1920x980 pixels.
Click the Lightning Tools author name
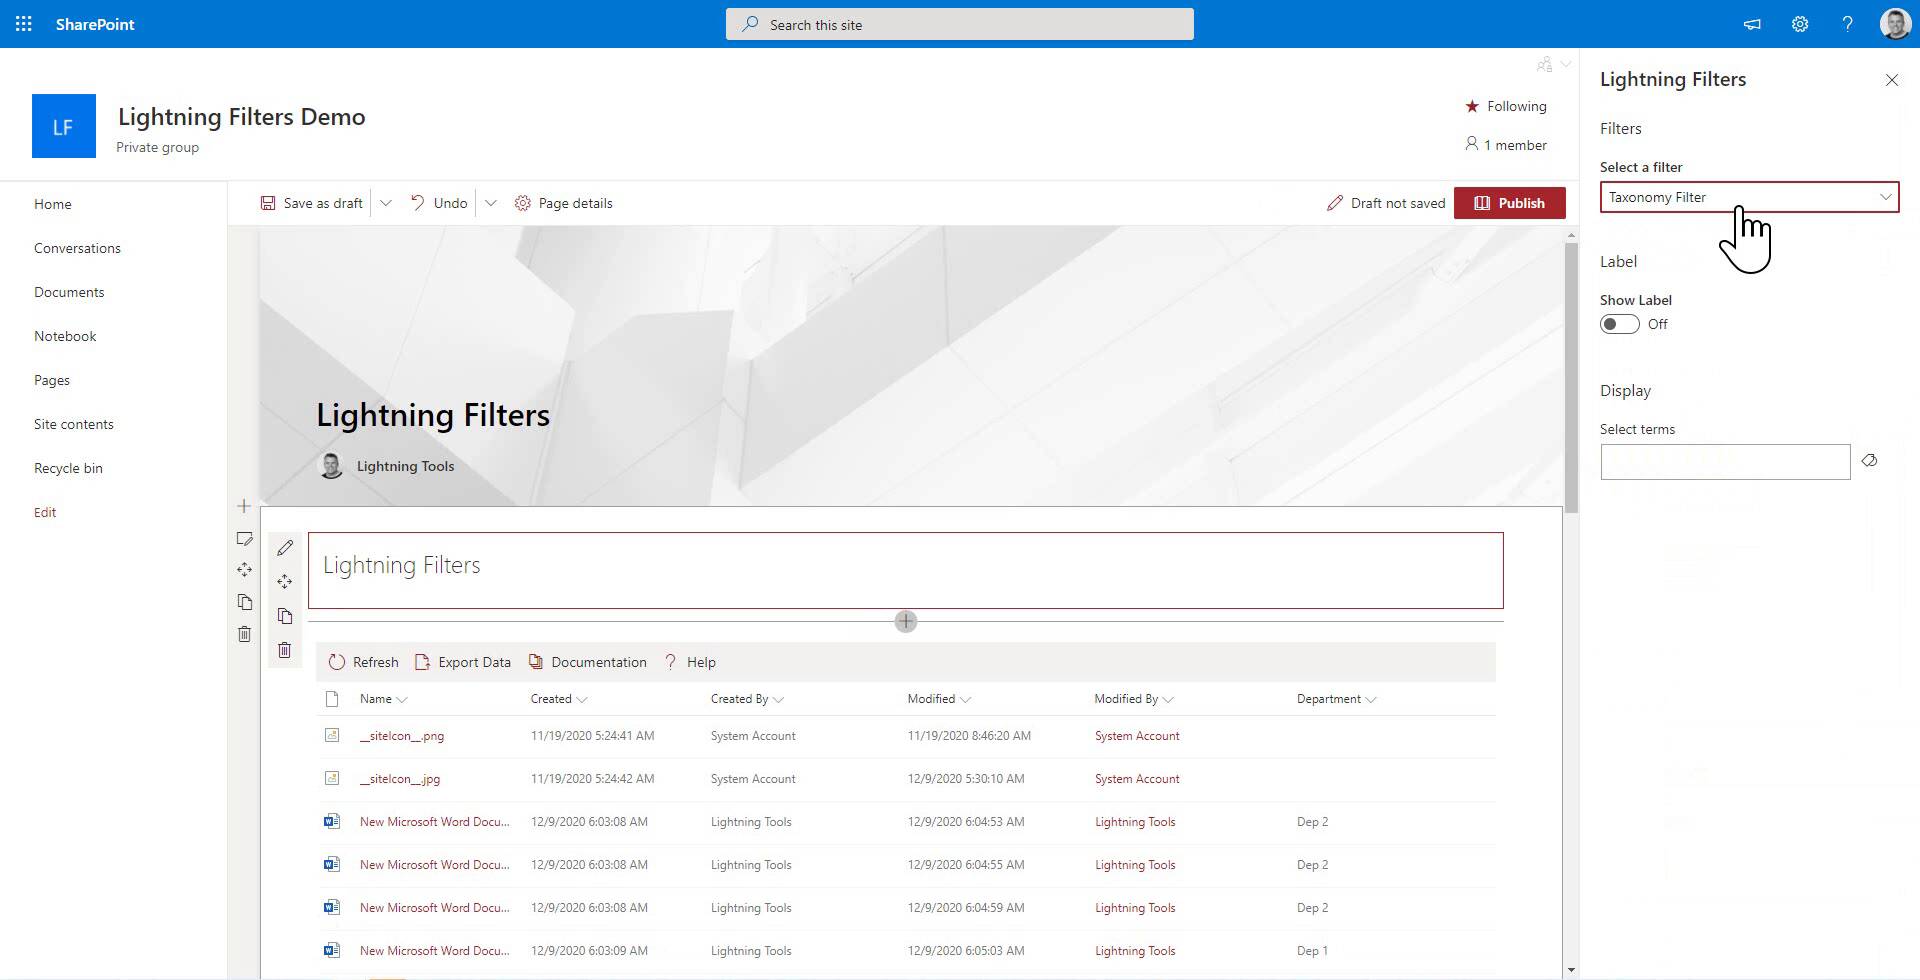405,466
